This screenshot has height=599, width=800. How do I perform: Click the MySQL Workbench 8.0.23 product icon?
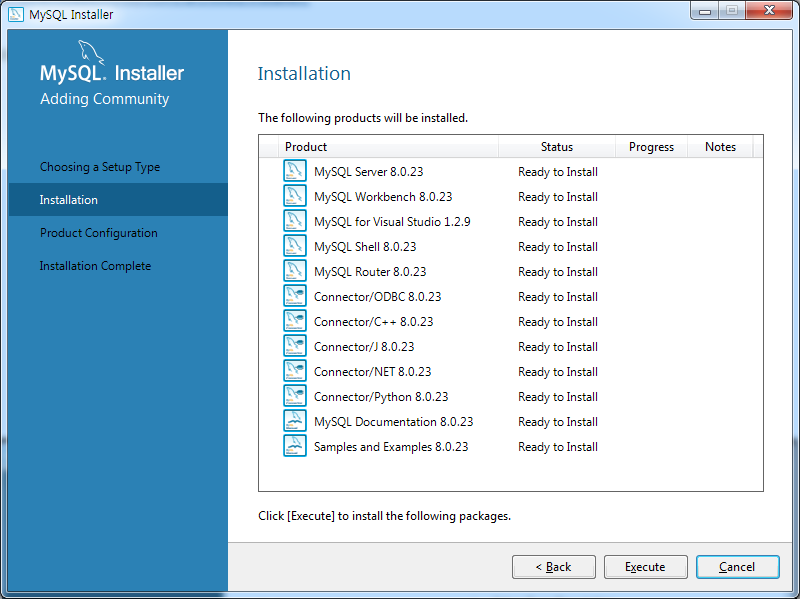295,196
